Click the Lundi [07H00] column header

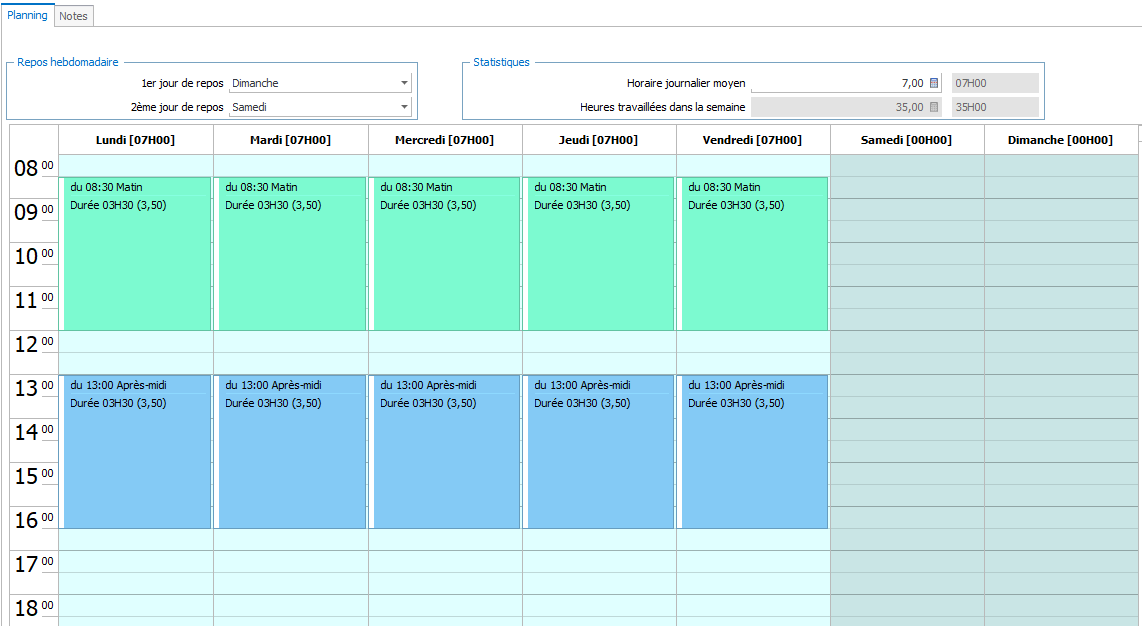pyautogui.click(x=135, y=140)
